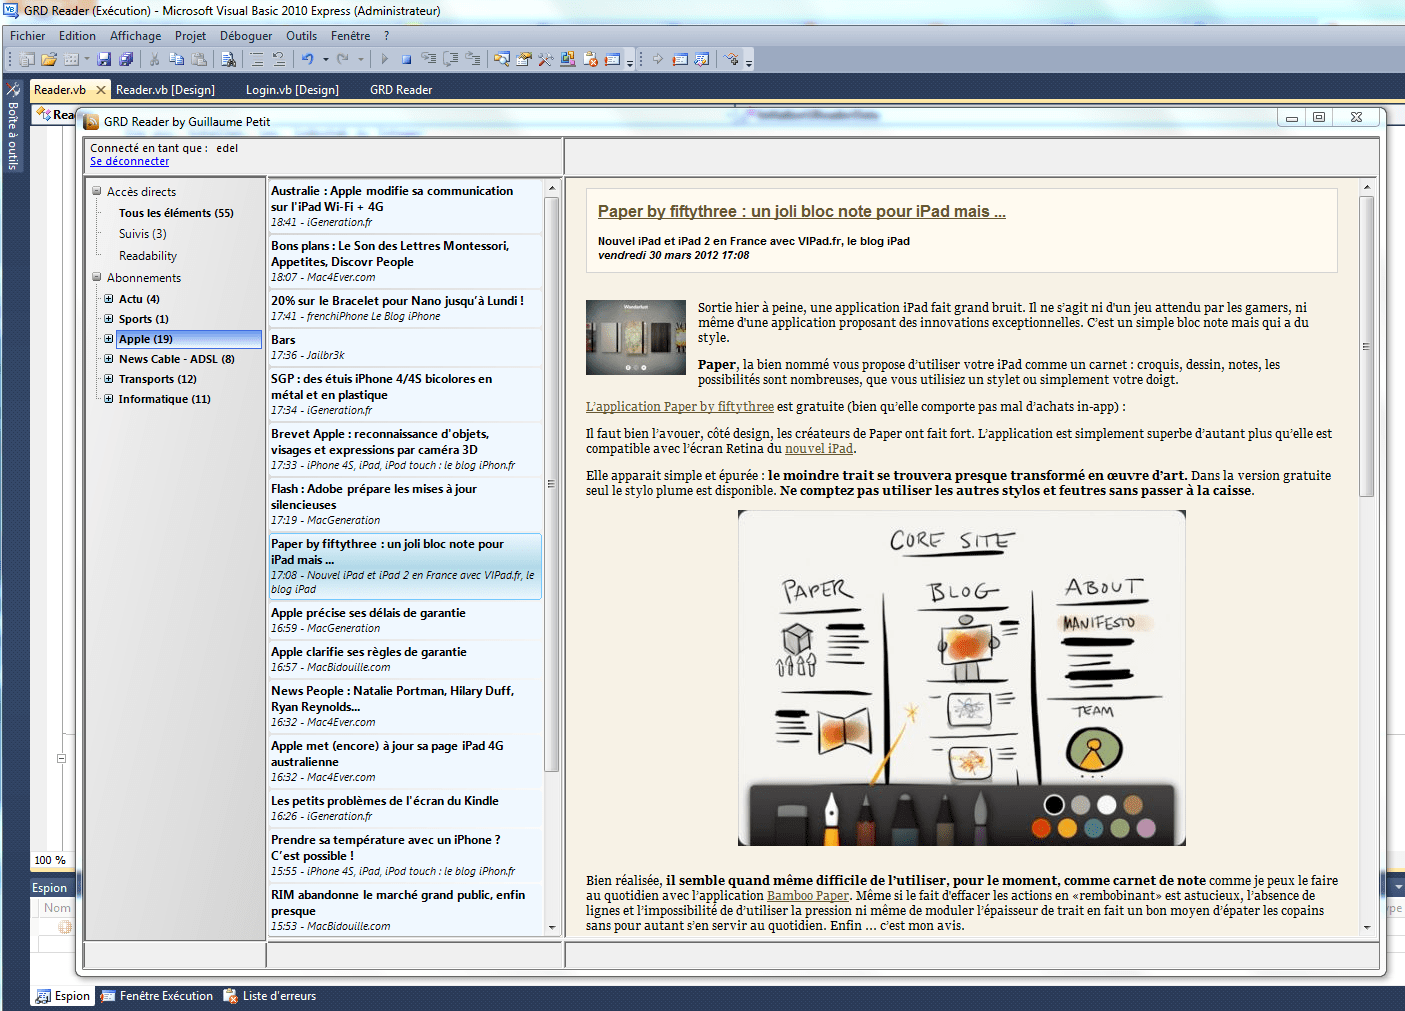
Task: Select Suivis (3) in the tree
Action: tap(143, 234)
